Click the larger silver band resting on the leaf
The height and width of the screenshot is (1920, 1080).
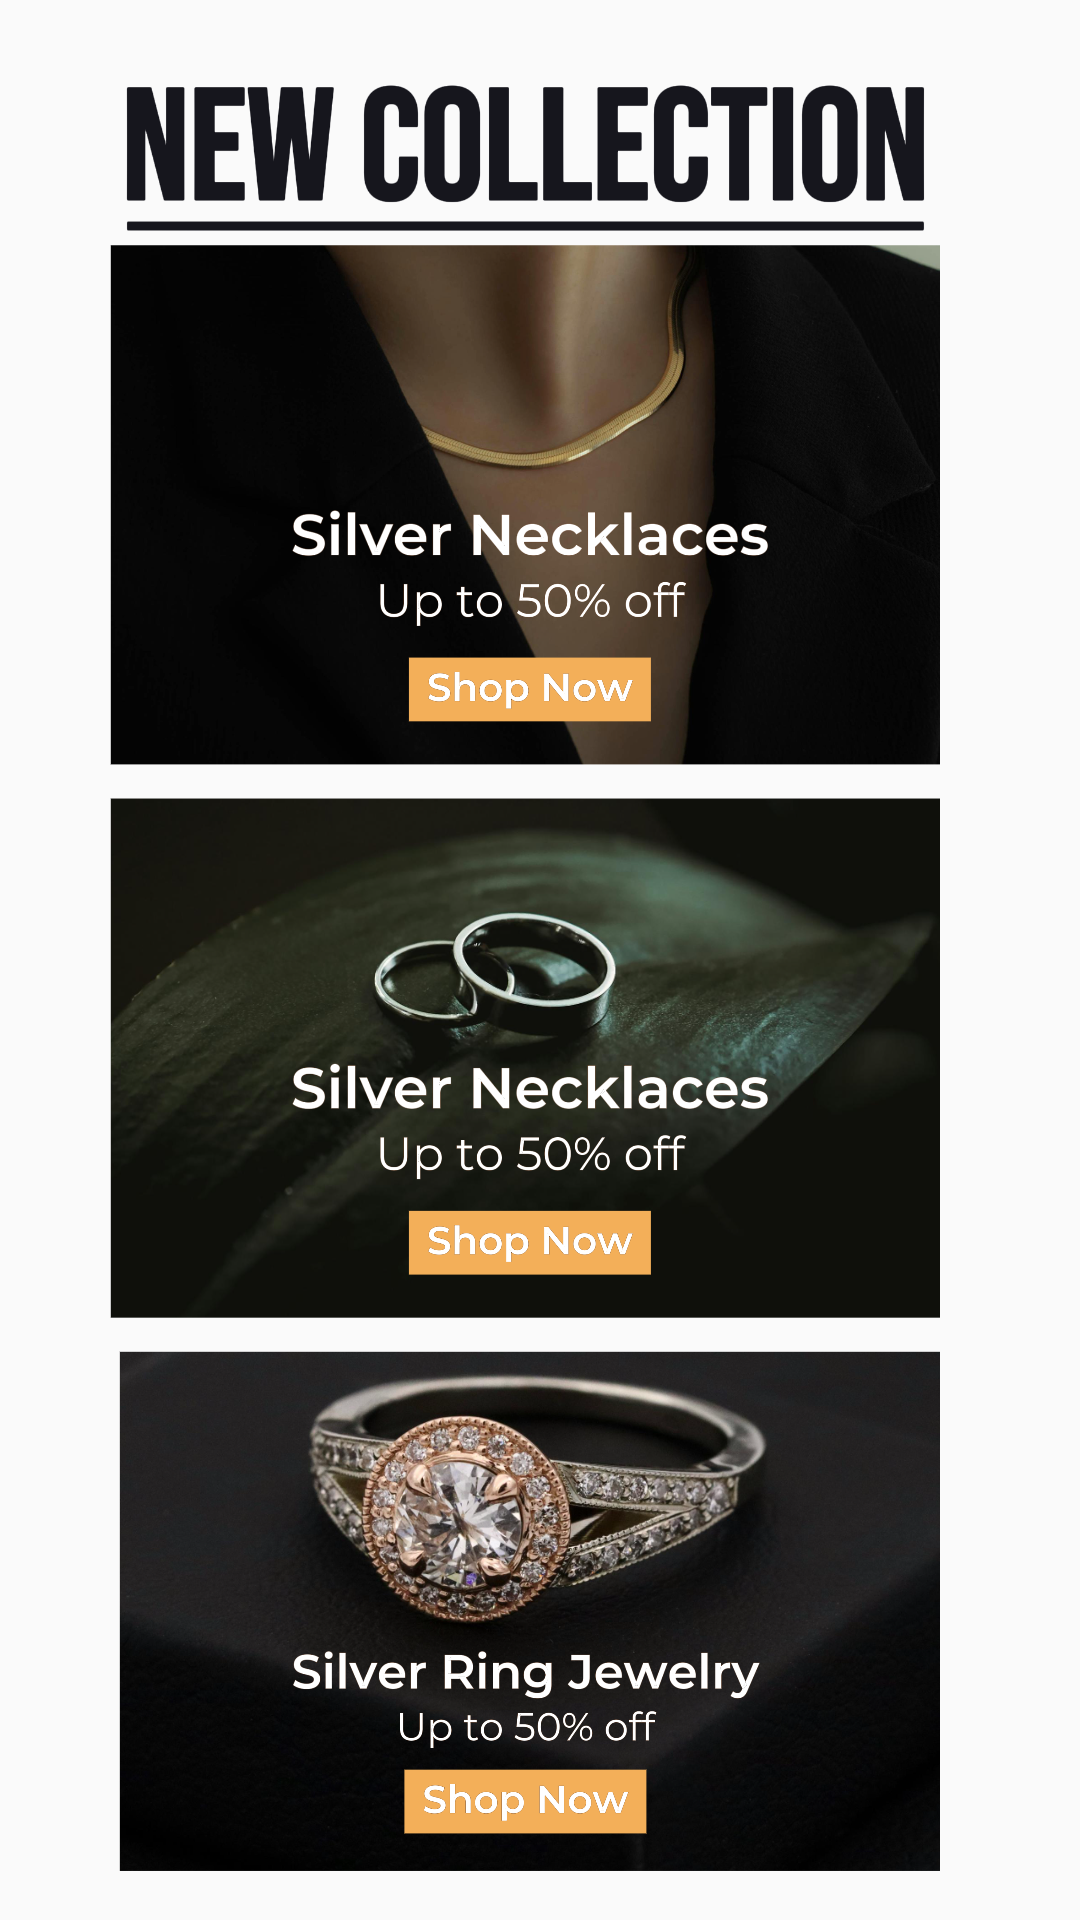pyautogui.click(x=535, y=972)
